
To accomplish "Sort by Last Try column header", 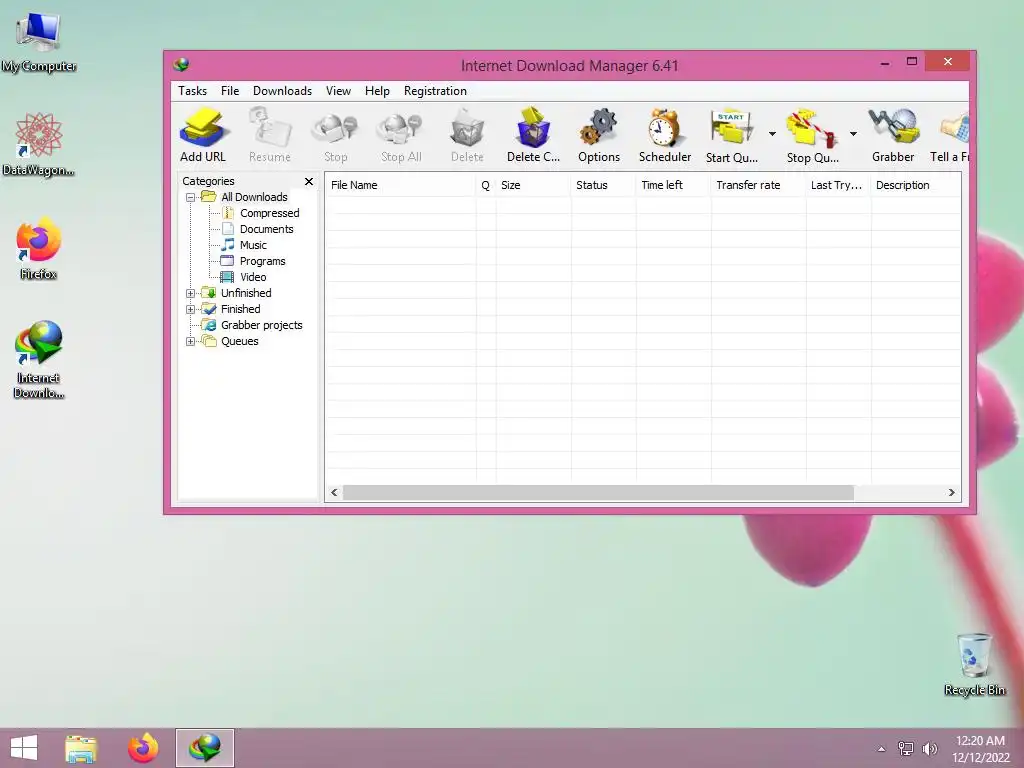I will [838, 185].
